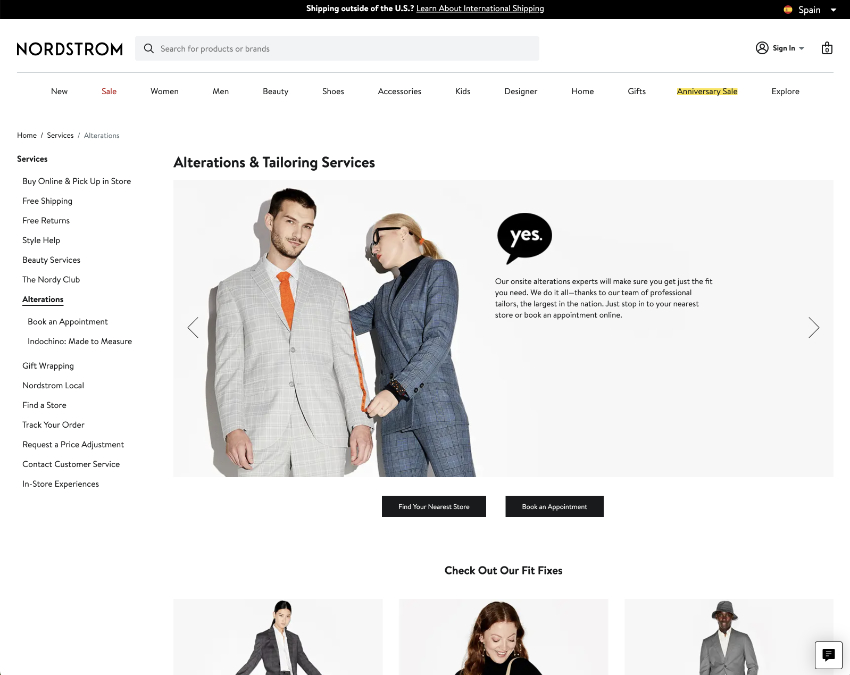Click the Spain flag icon
850x675 pixels.
pos(788,9)
